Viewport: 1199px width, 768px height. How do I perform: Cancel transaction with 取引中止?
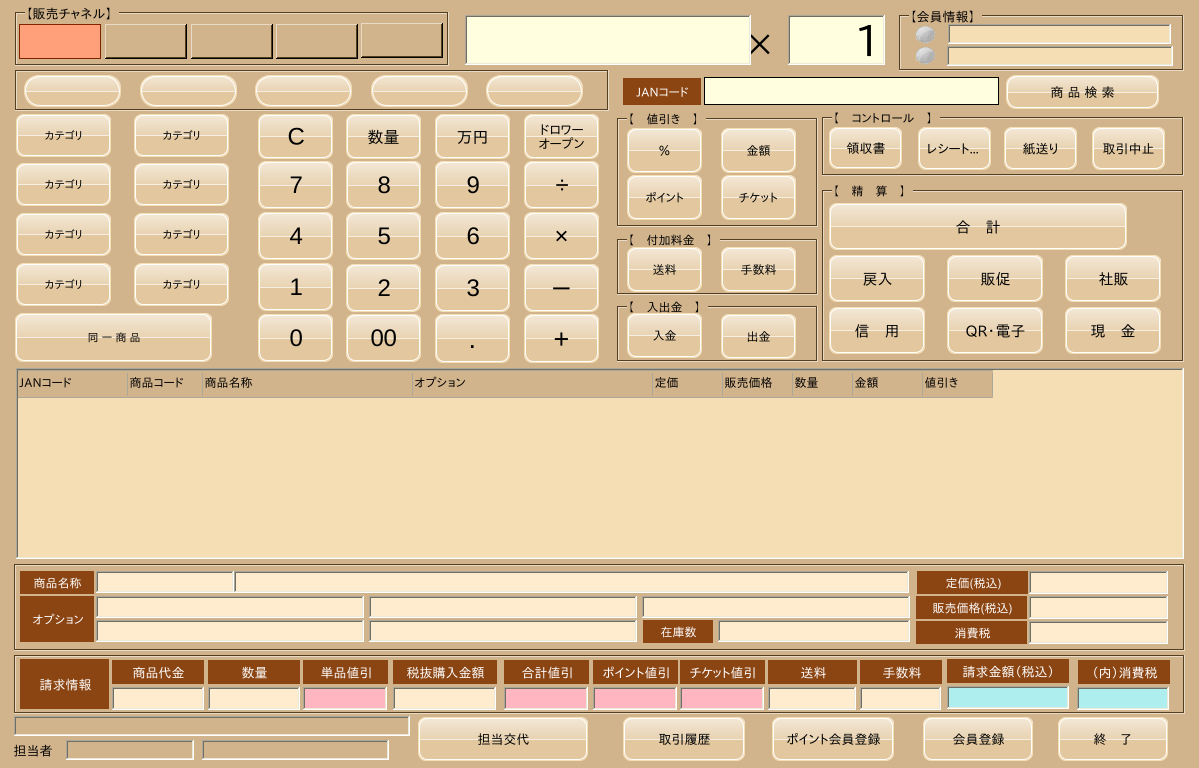pos(1128,148)
